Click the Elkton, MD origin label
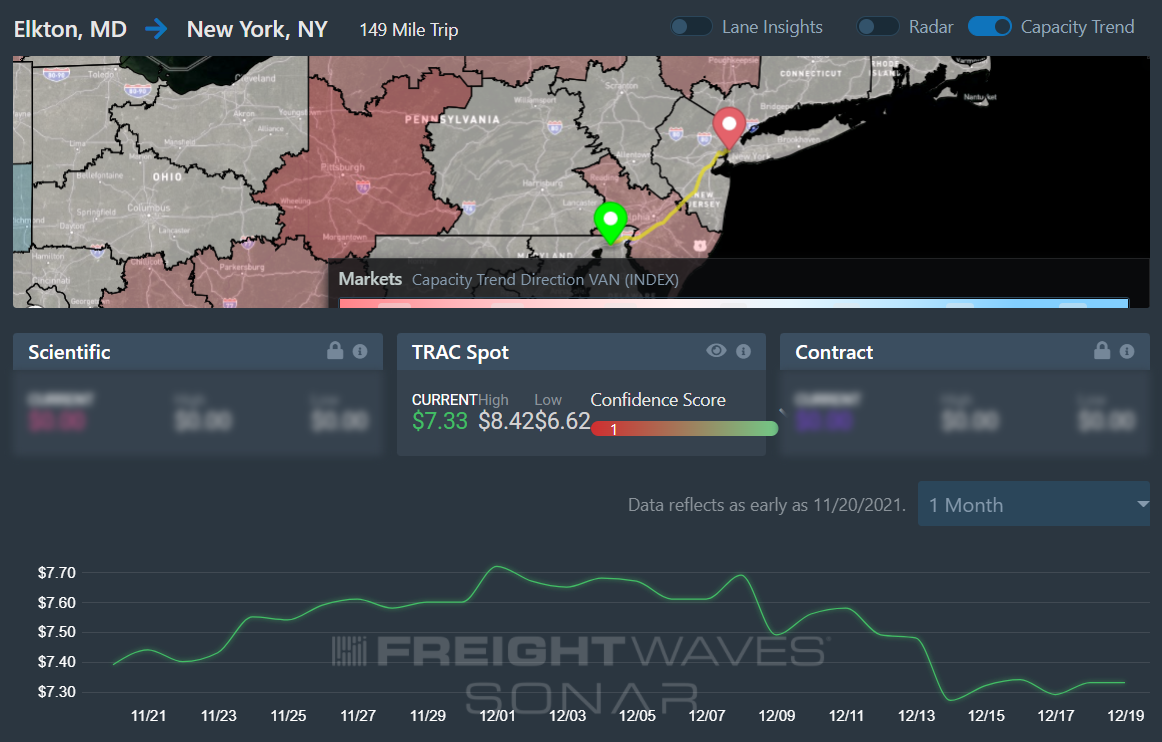Image resolution: width=1162 pixels, height=742 pixels. pos(70,30)
